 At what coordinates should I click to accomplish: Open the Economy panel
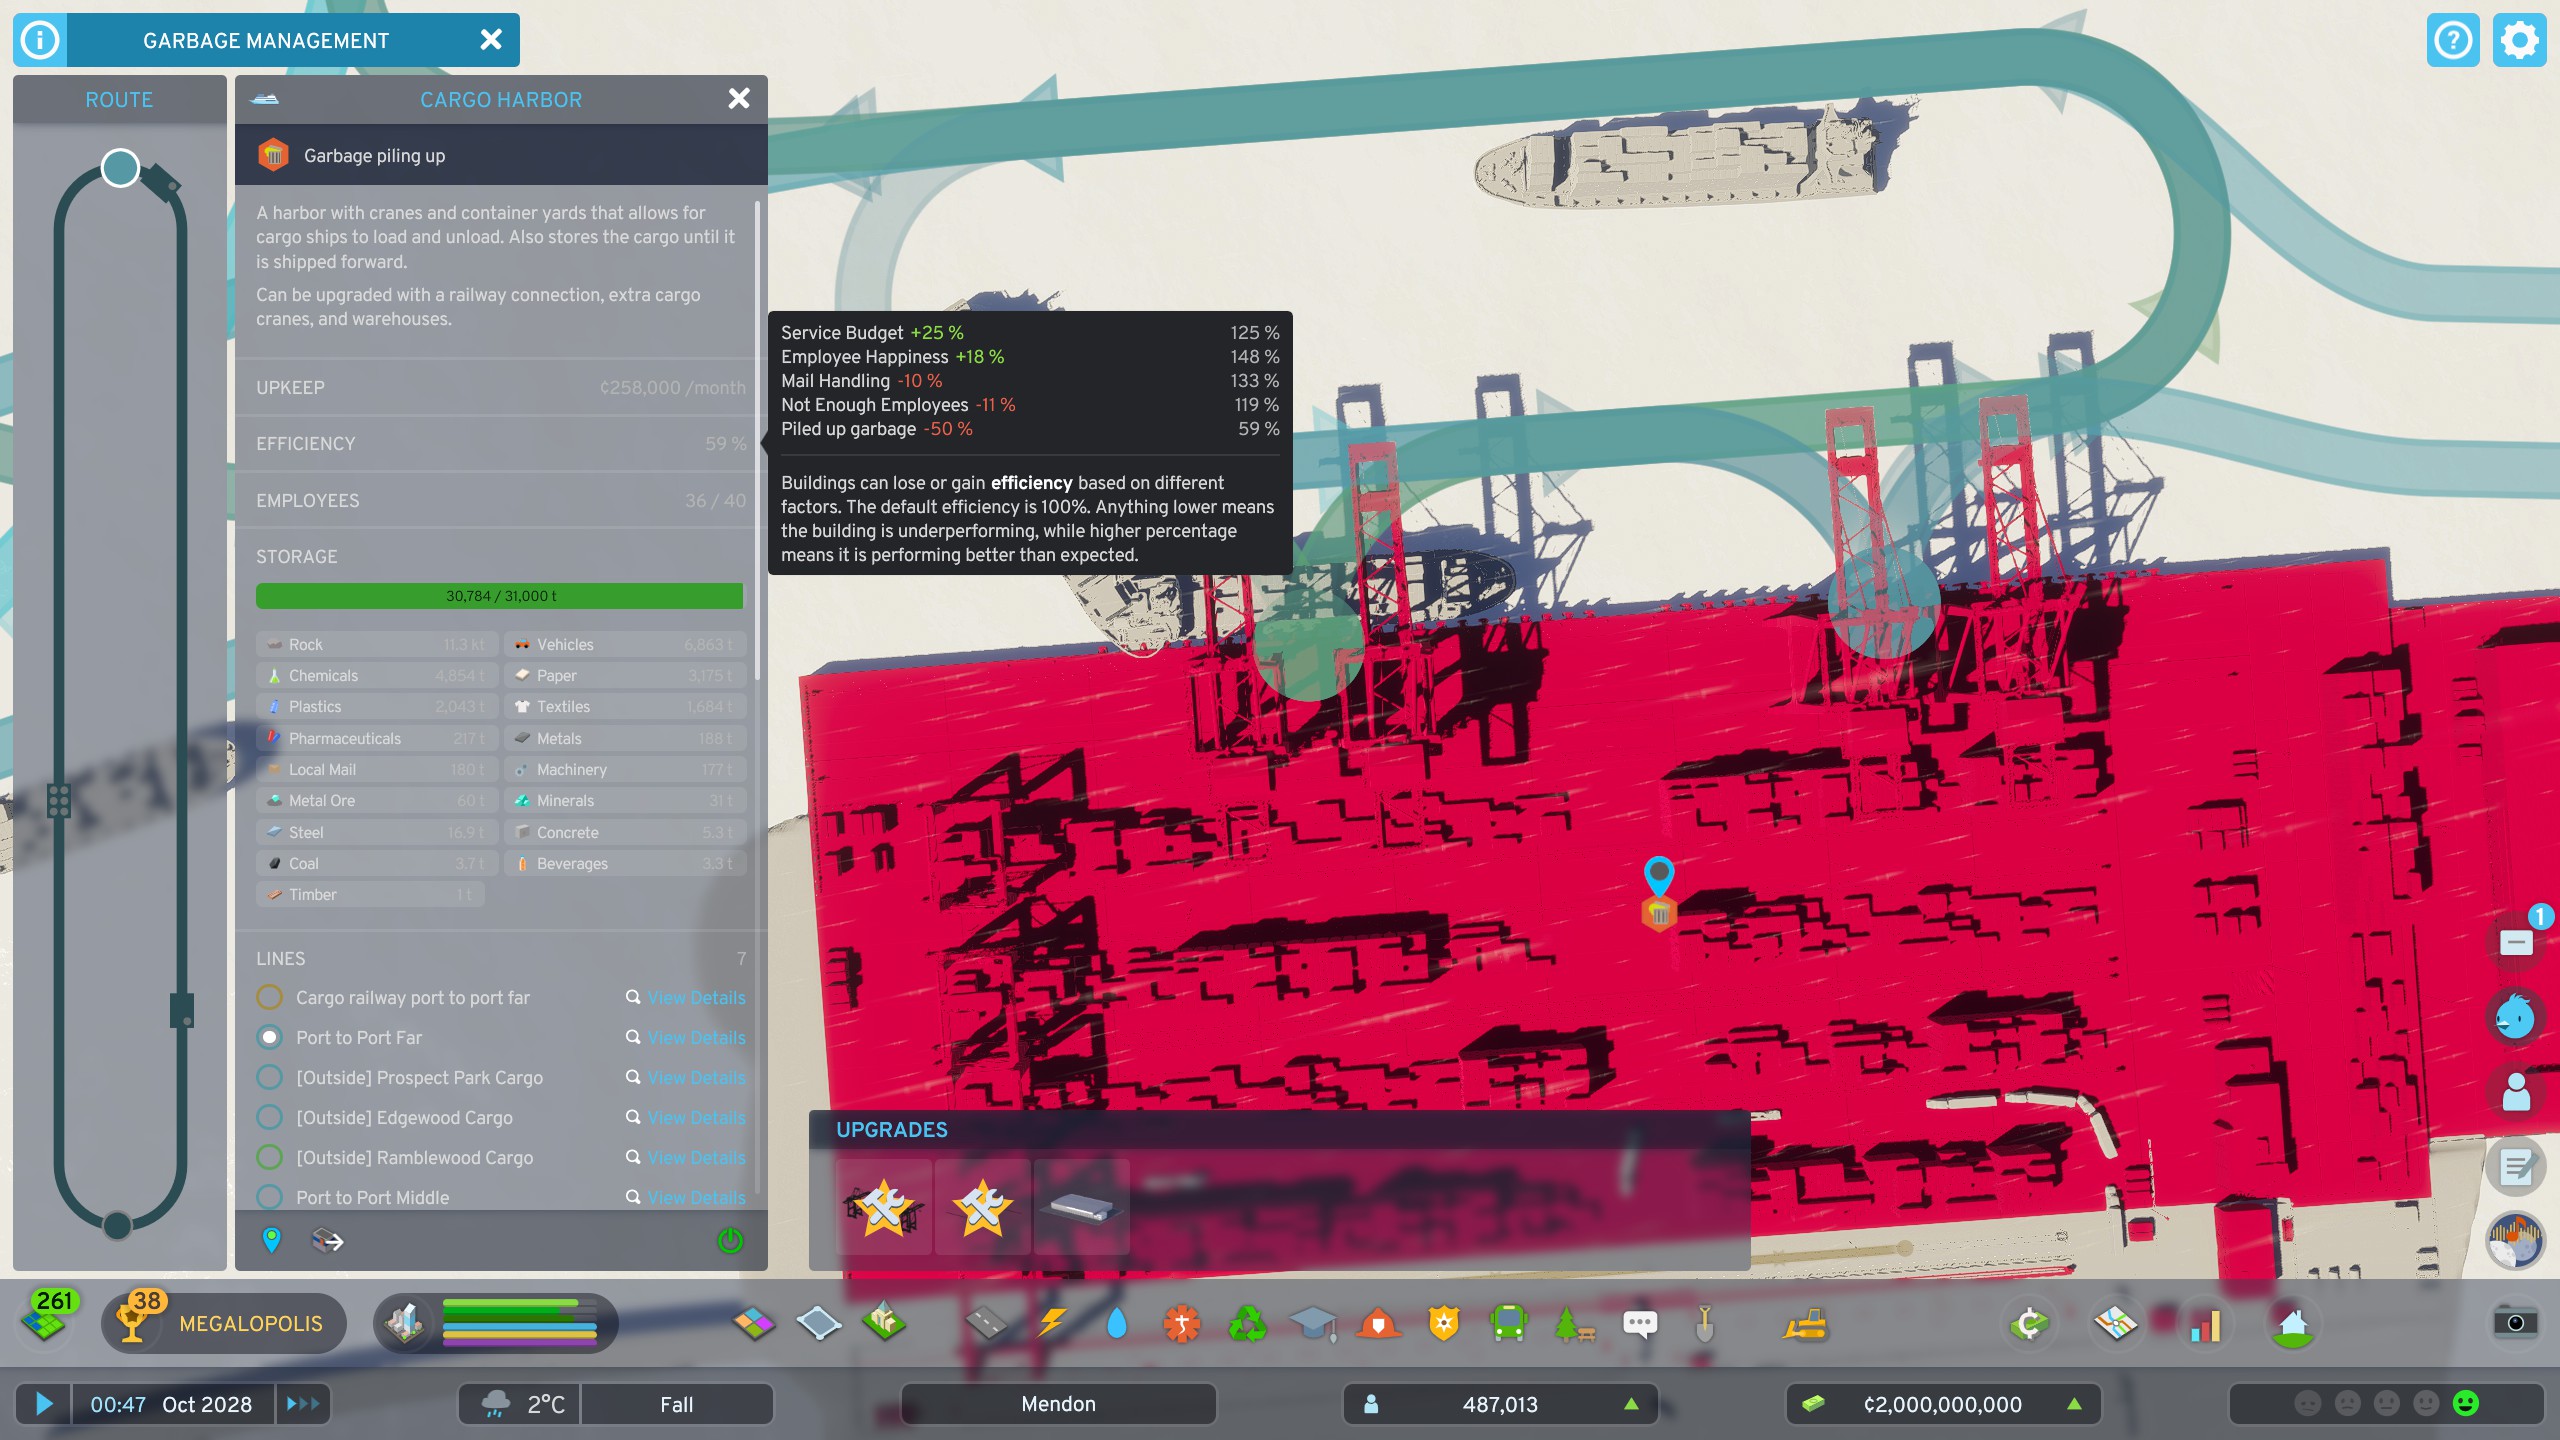2029,1323
